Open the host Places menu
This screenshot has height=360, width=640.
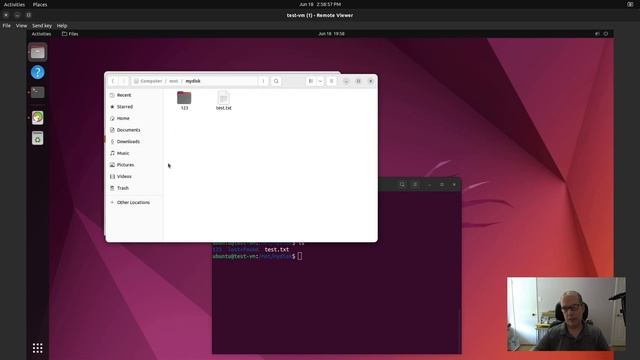coord(40,4)
